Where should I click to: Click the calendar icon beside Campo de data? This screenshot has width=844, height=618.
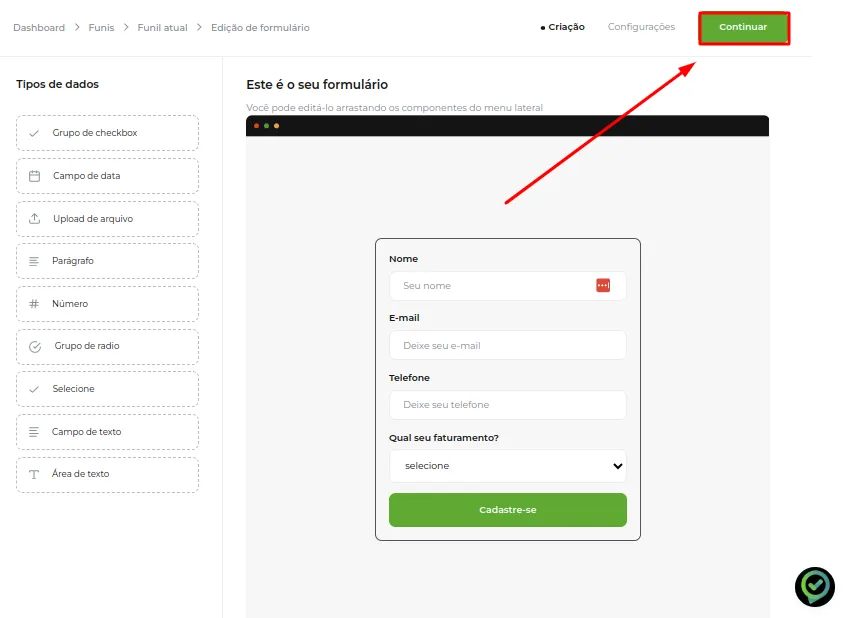pos(34,176)
